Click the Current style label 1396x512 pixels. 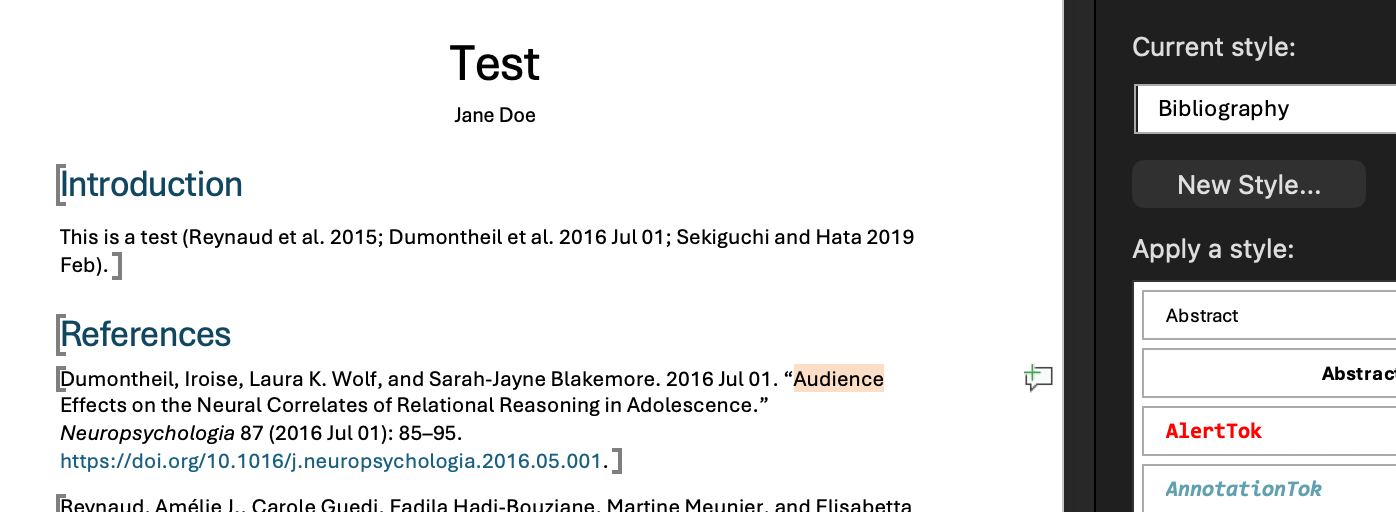coord(1213,47)
